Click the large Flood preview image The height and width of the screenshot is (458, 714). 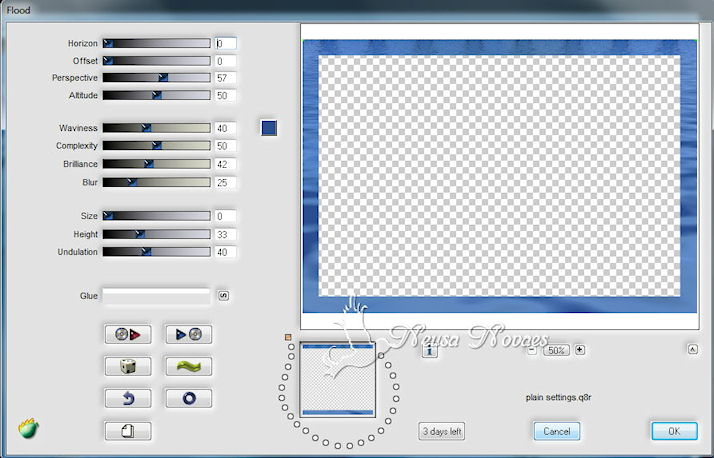tap(500, 176)
